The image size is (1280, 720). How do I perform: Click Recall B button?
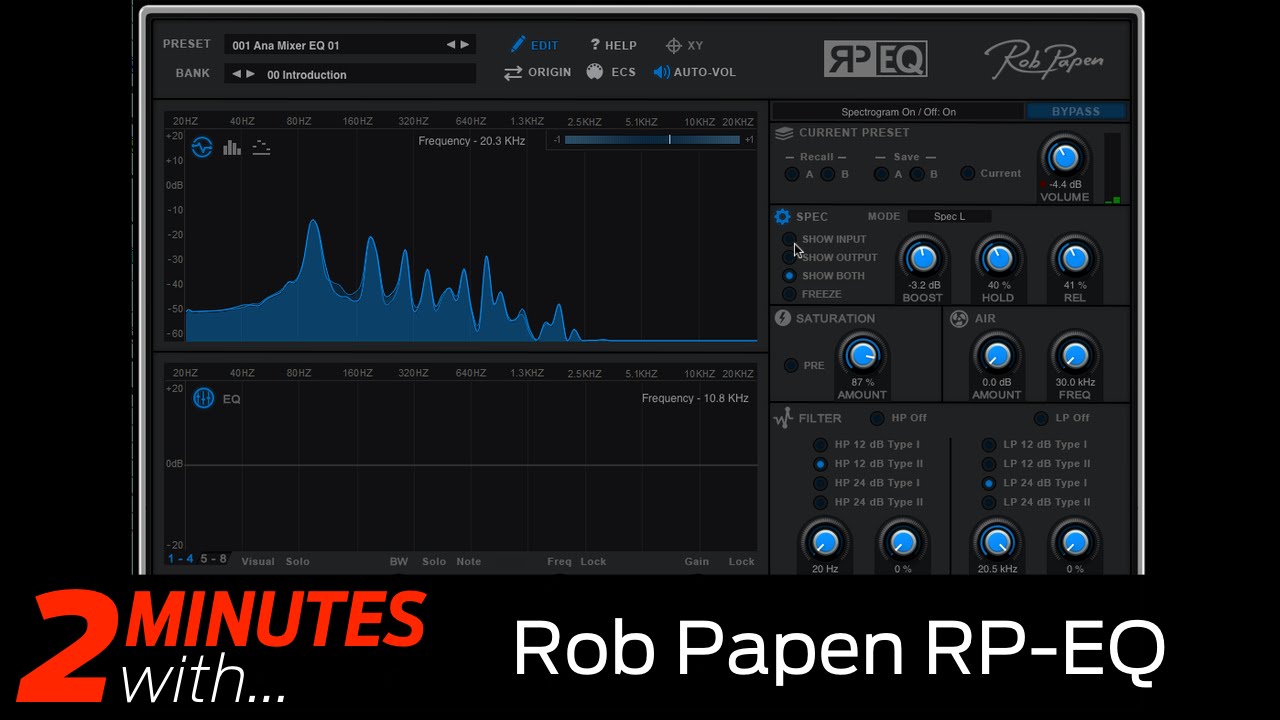pyautogui.click(x=828, y=174)
